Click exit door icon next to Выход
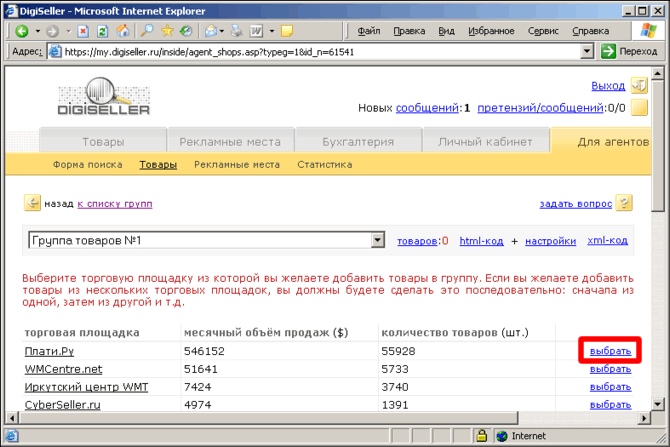670x447 pixels. point(640,85)
